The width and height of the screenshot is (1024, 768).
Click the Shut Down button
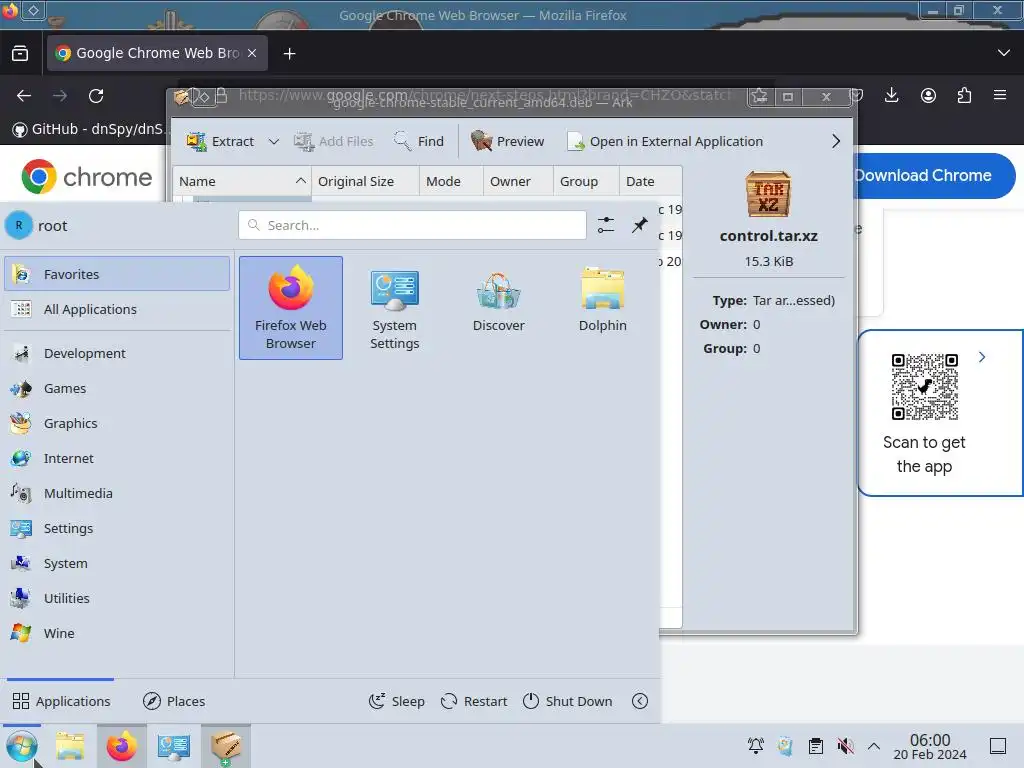(568, 701)
